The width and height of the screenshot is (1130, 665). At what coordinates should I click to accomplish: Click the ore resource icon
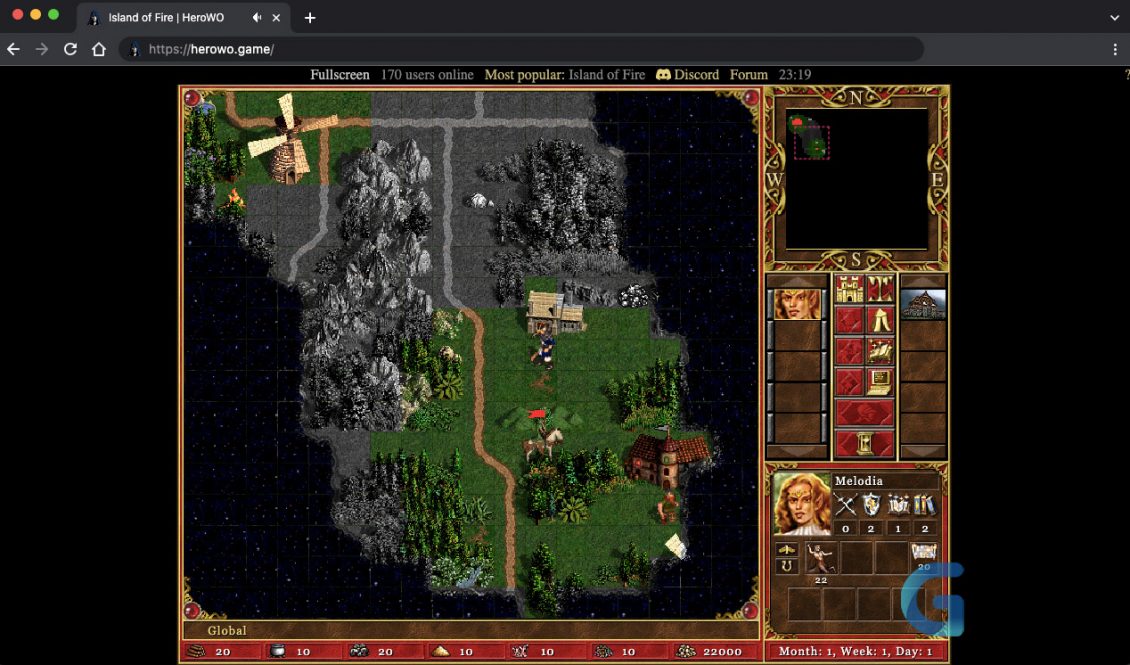tap(358, 651)
